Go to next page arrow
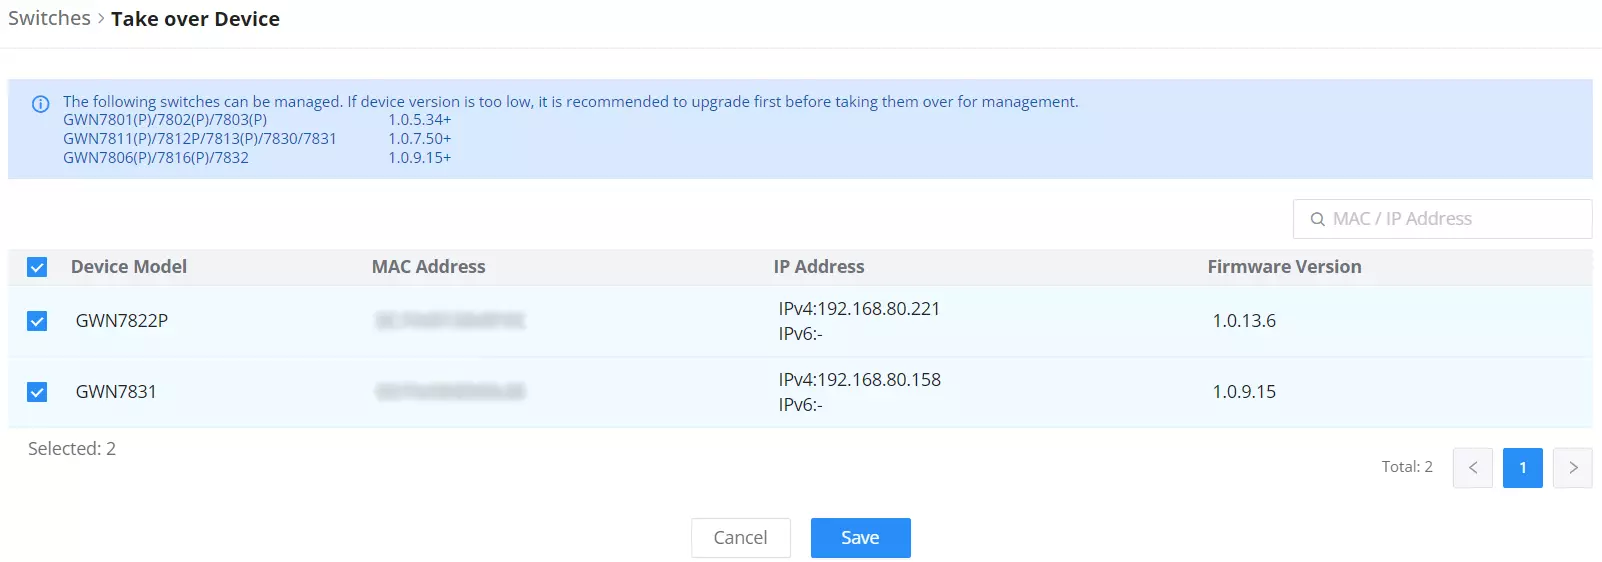 point(1572,467)
